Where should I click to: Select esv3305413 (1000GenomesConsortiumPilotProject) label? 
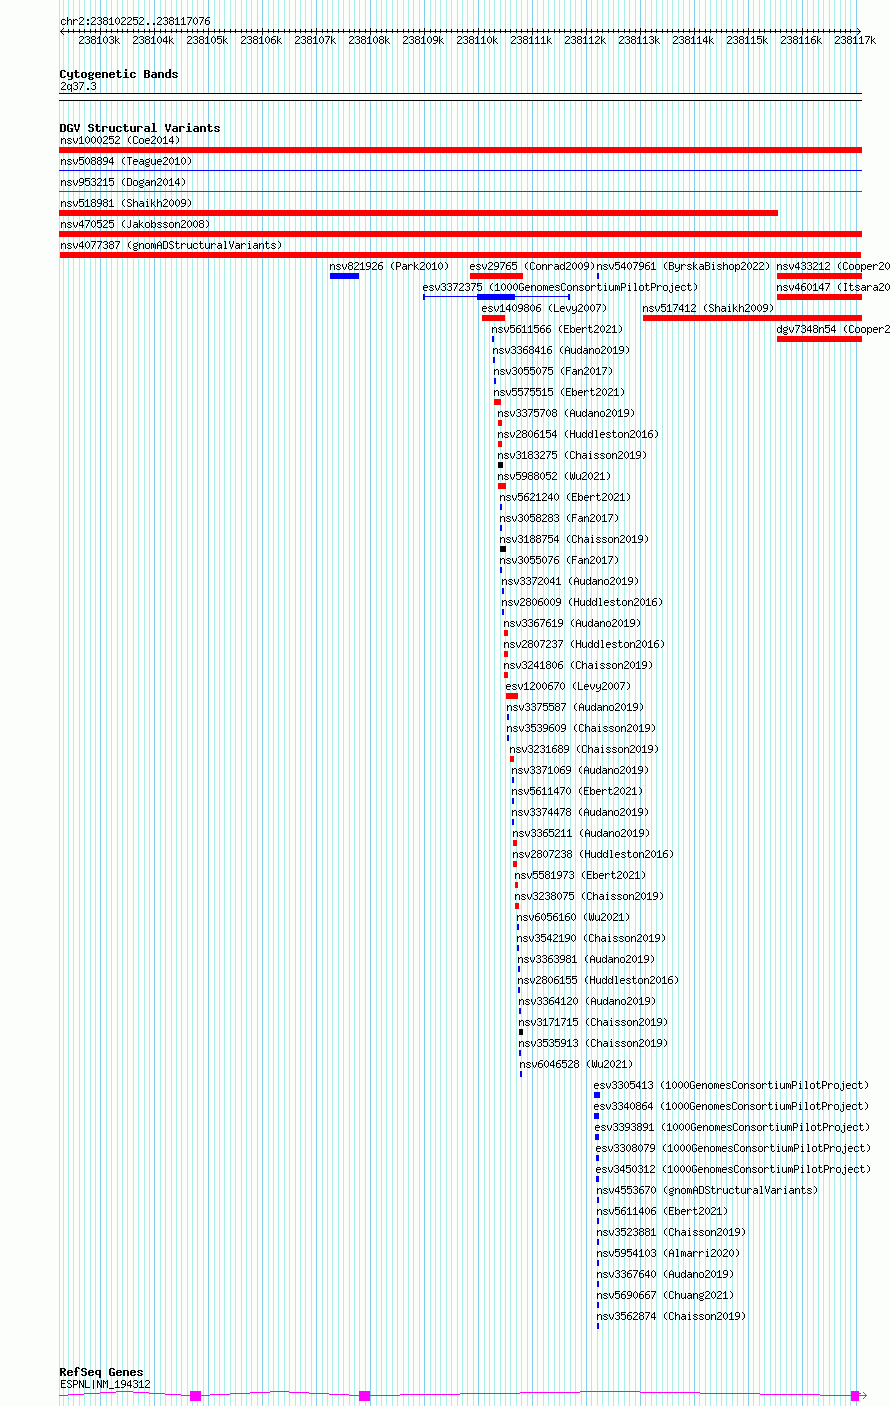(x=732, y=1085)
